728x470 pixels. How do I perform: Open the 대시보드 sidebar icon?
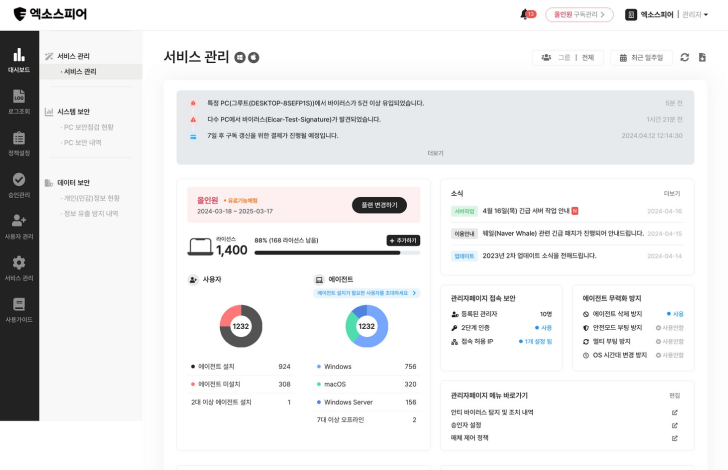19,60
